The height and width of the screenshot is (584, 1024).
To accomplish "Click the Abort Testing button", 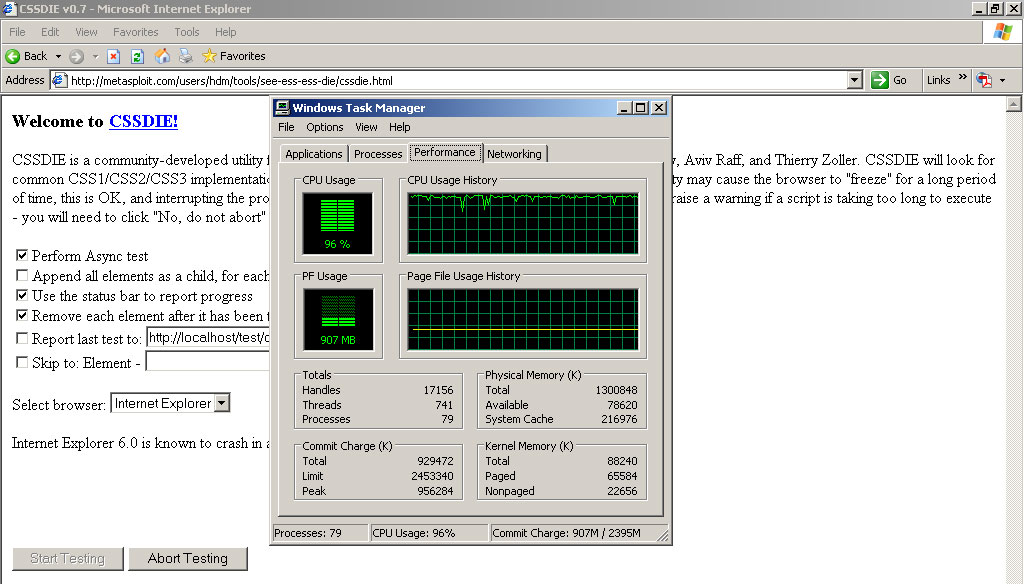I will (187, 559).
